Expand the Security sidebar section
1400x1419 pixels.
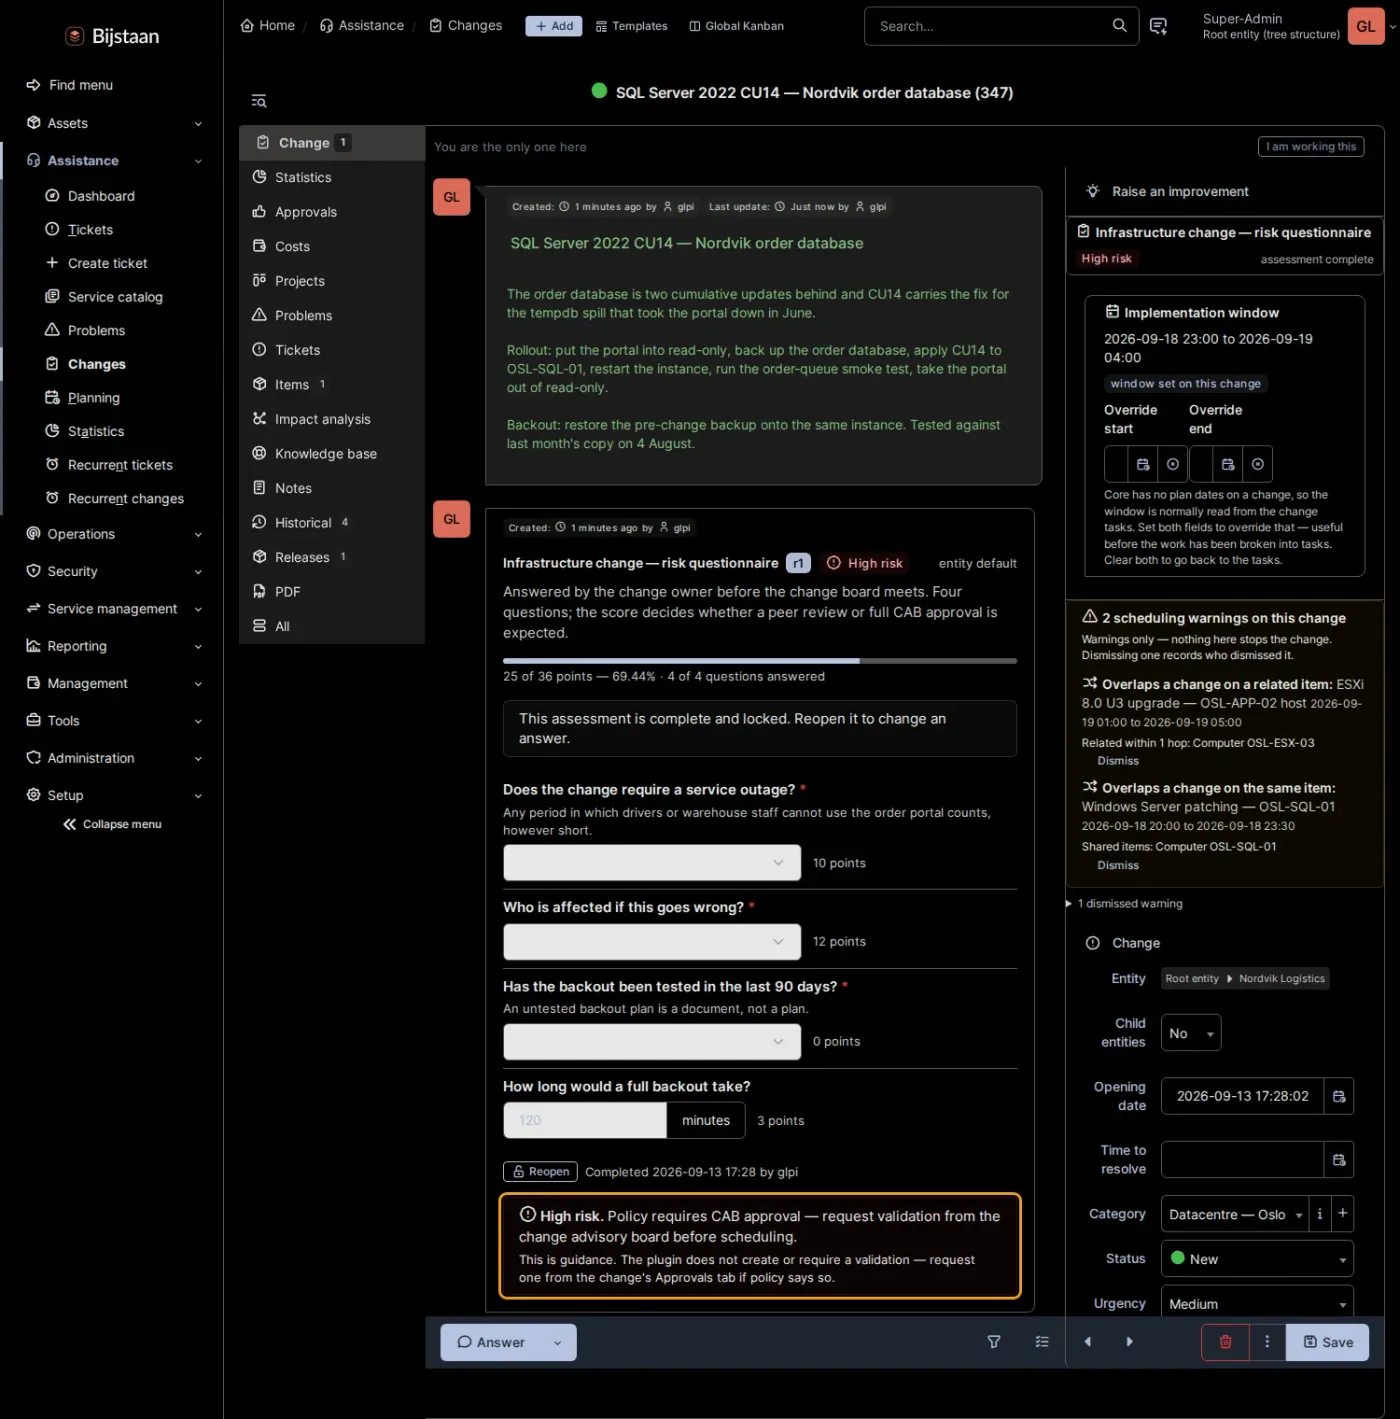tap(114, 571)
